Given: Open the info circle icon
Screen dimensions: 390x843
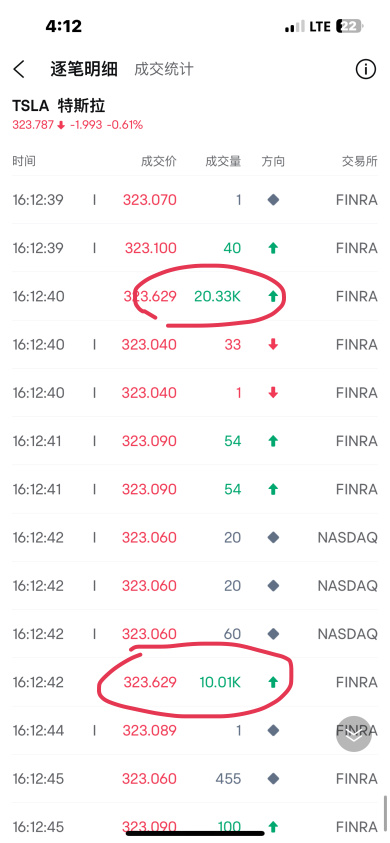Looking at the screenshot, I should pos(366,69).
